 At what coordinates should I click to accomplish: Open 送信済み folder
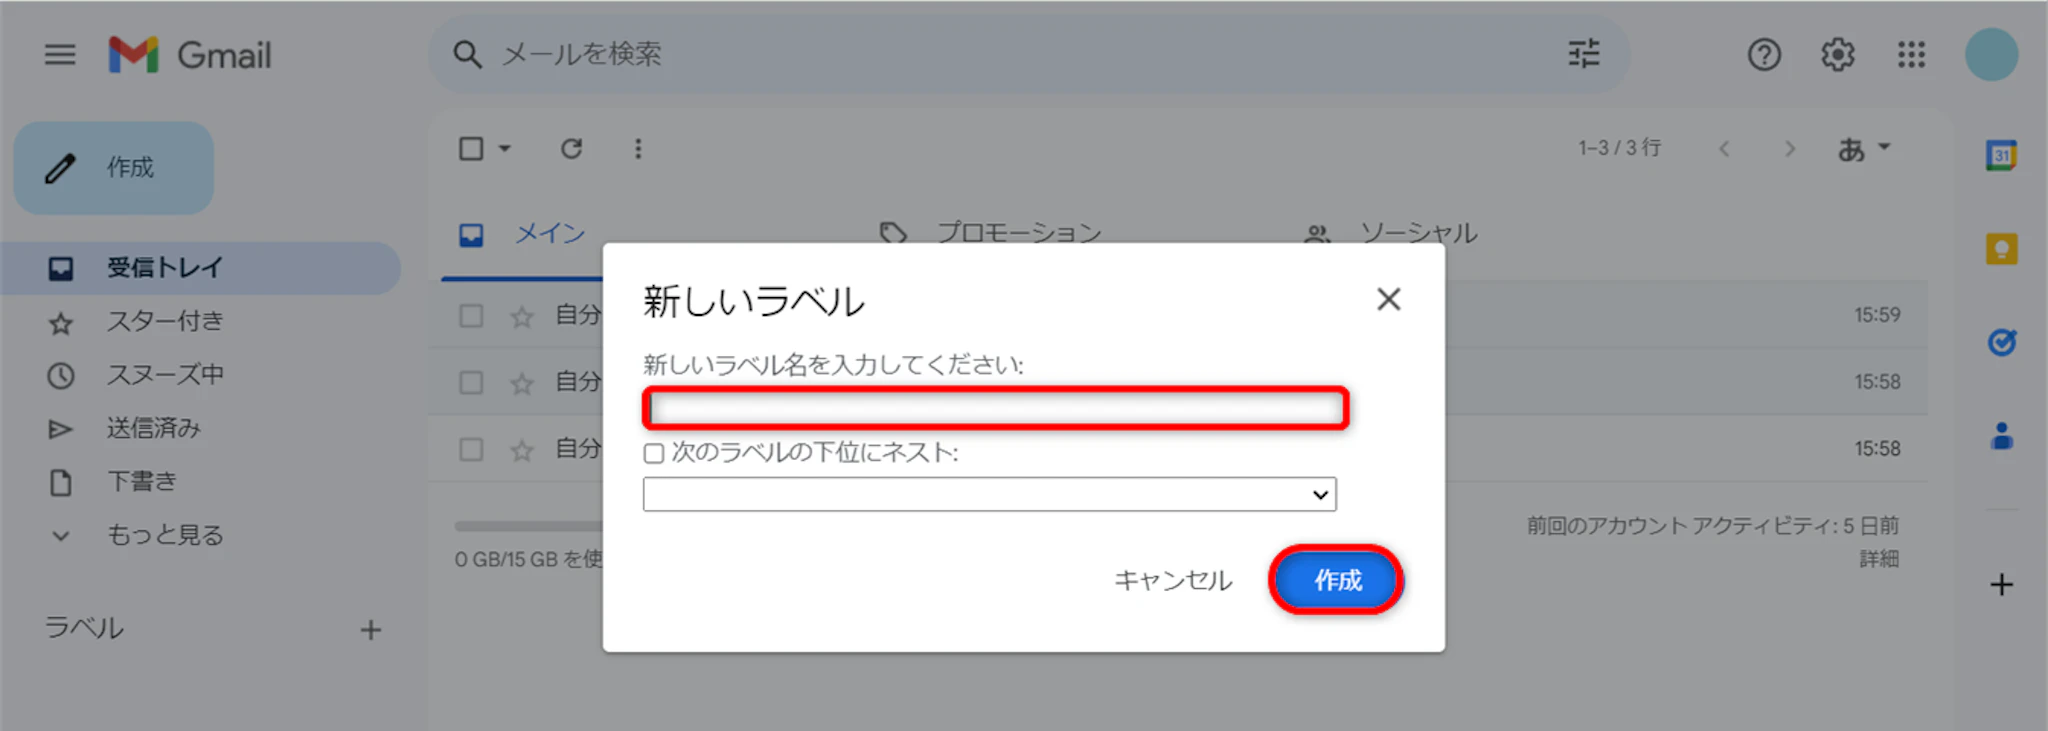(x=153, y=428)
